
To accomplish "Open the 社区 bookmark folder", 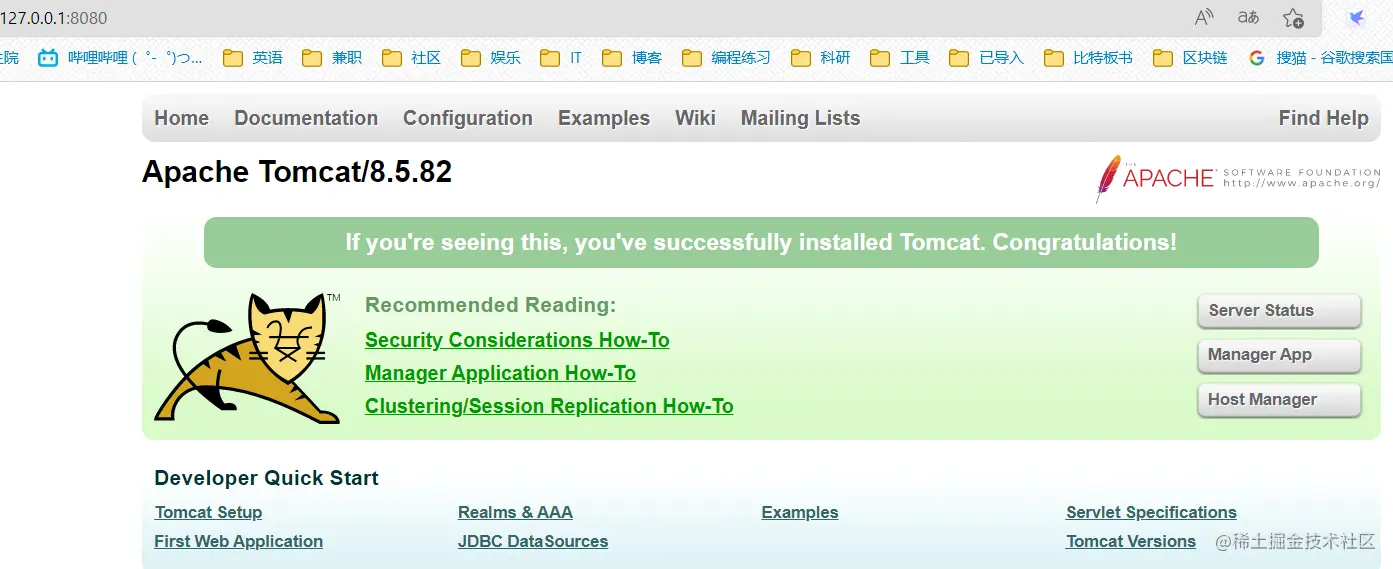I will tap(411, 58).
